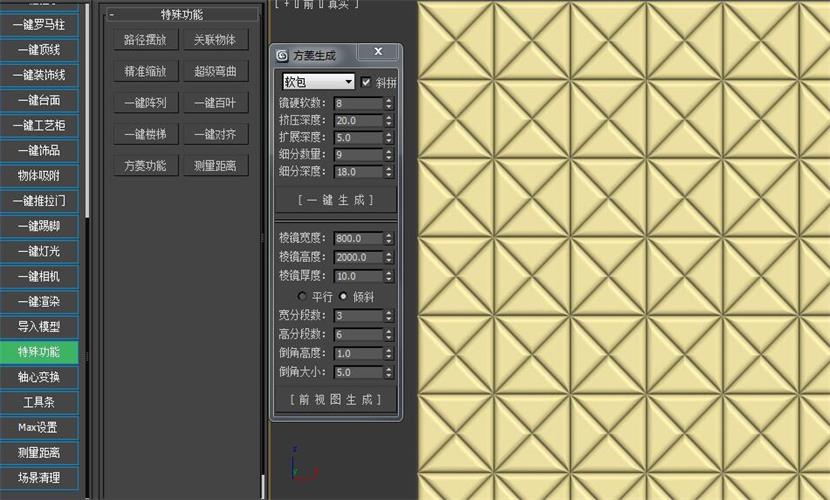
Task: Adjust the 细分深度 spinner arrows
Action: point(389,172)
